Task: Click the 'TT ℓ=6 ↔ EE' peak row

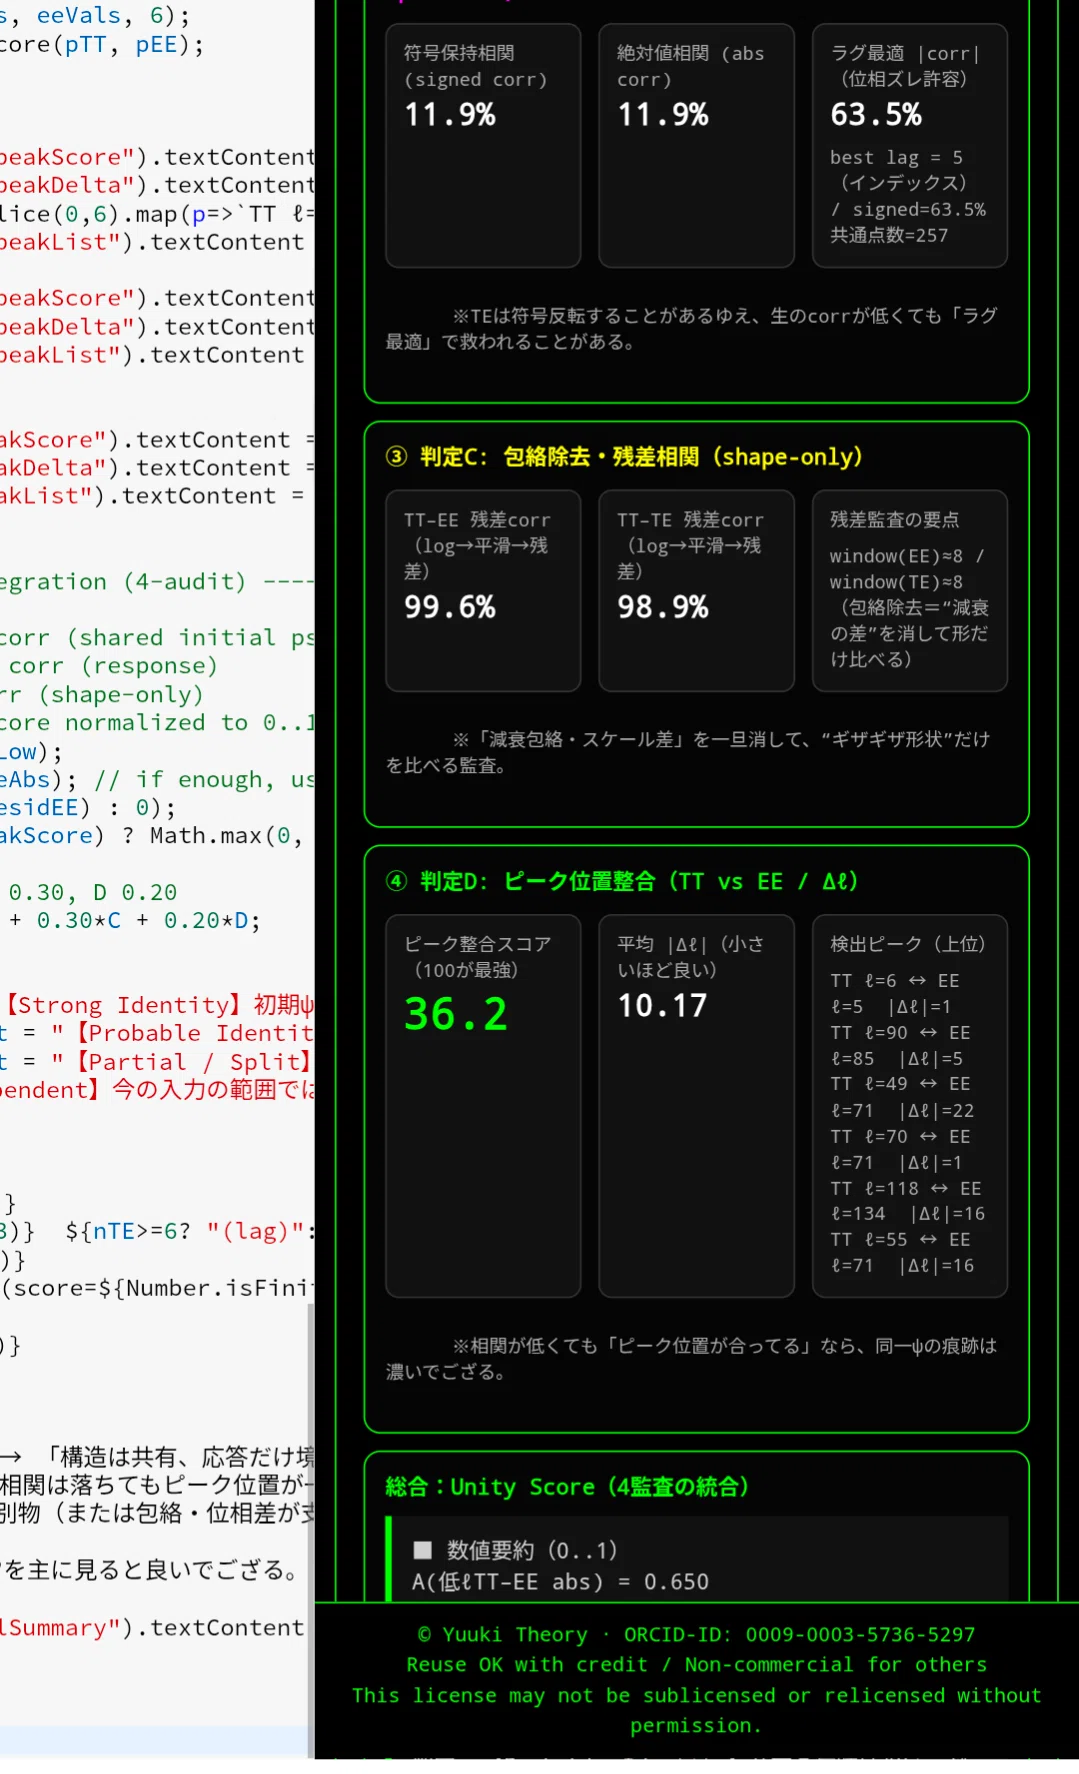Action: pos(895,981)
